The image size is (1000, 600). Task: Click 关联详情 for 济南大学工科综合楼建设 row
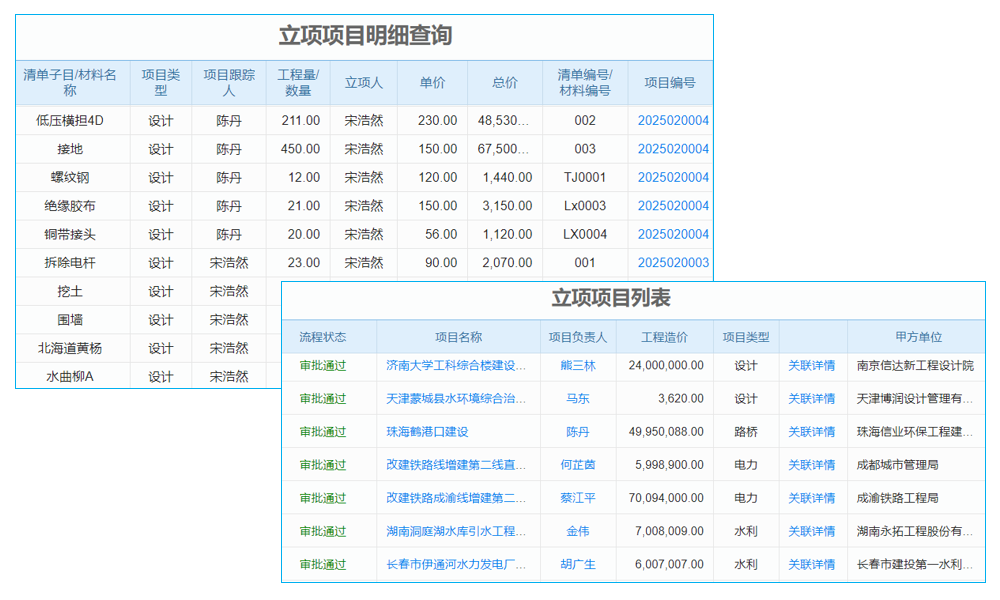pos(813,366)
